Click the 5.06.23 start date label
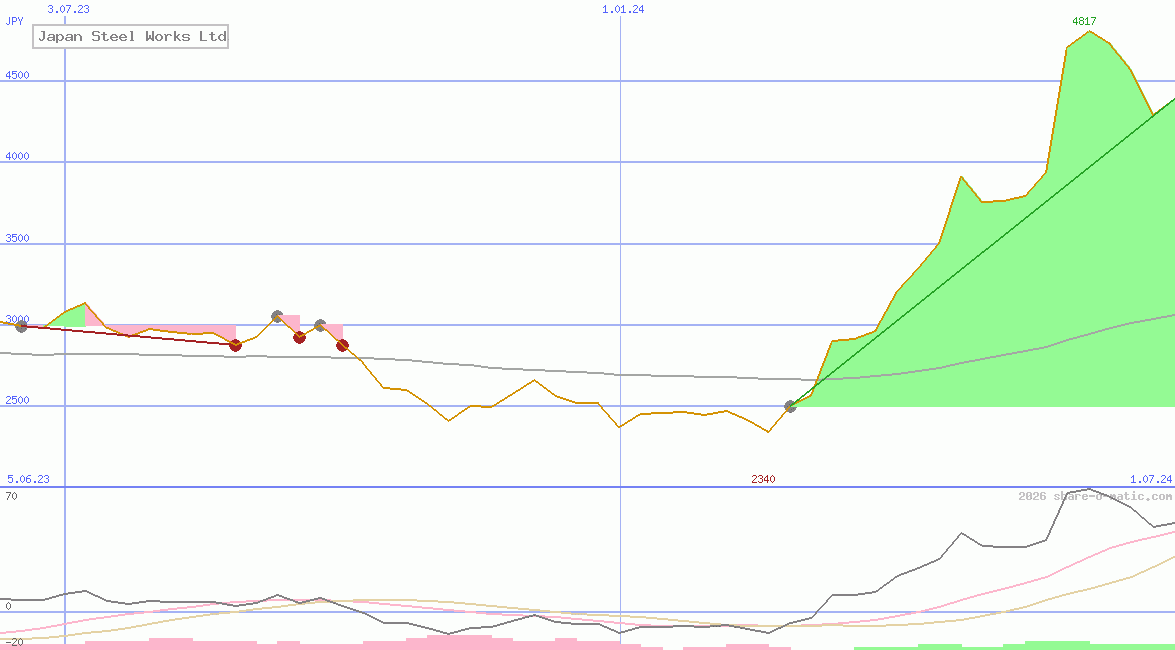Screen dimensions: 1175x650 (x=28, y=479)
